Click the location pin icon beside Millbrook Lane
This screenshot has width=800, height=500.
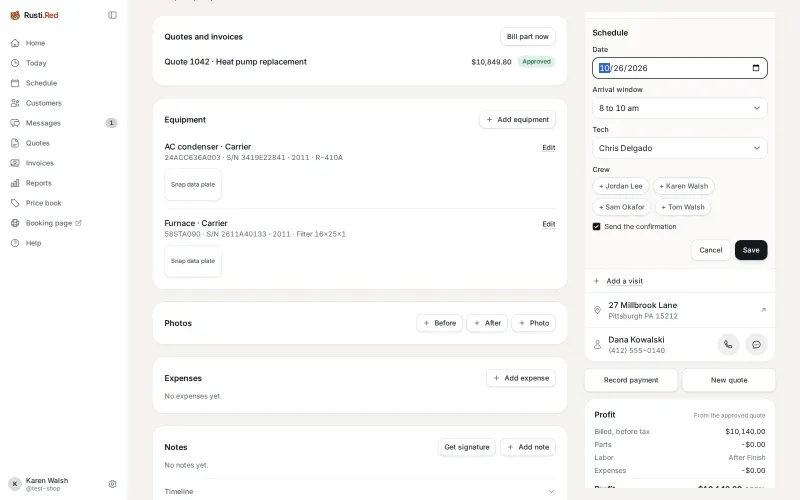tap(597, 310)
